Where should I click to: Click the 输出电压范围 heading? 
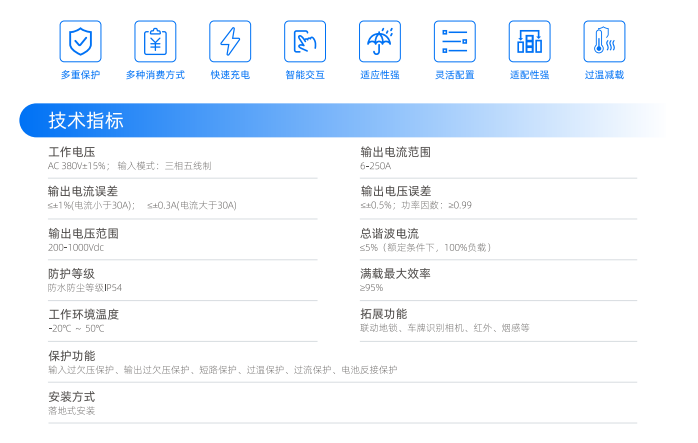[83, 233]
